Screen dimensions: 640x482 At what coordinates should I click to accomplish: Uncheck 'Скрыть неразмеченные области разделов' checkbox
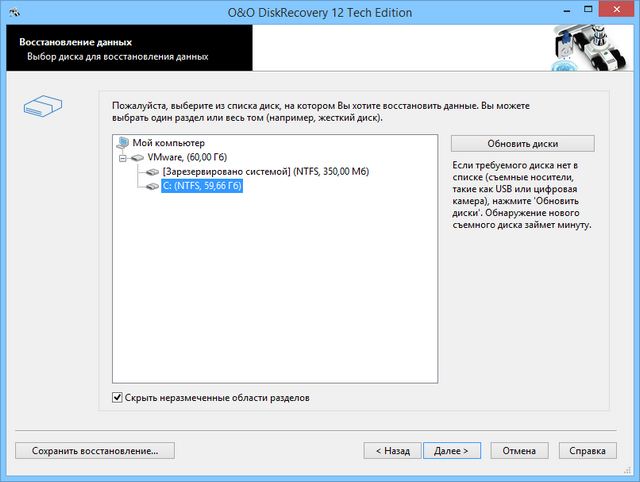pos(117,398)
